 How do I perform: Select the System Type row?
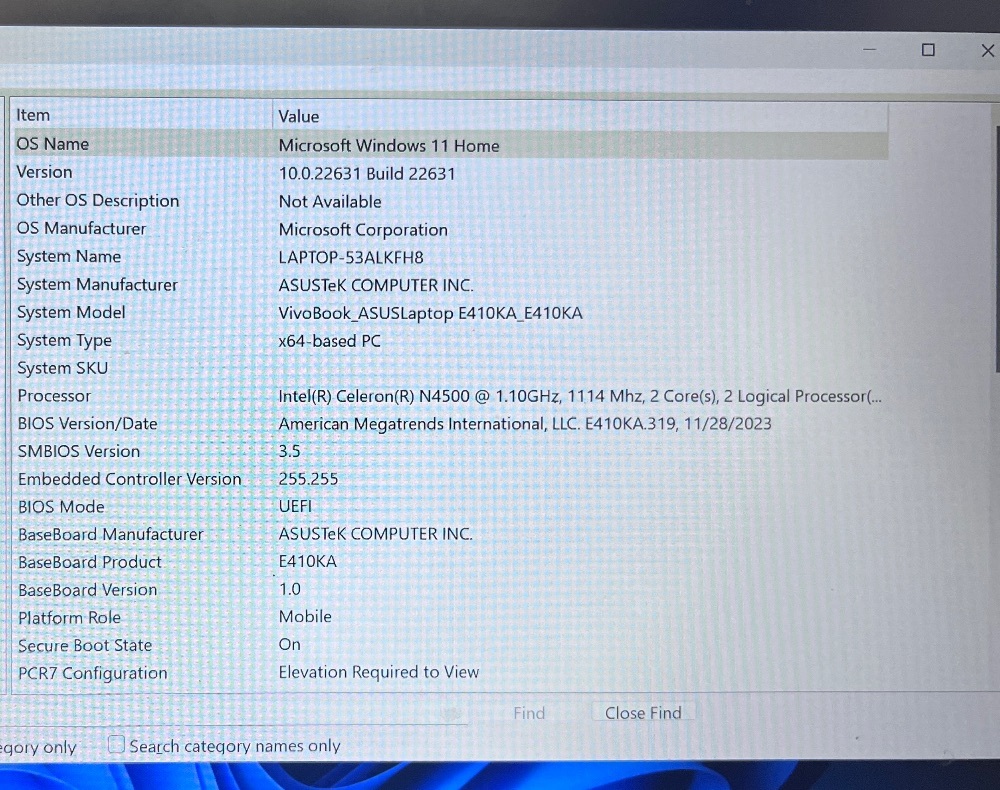point(450,340)
